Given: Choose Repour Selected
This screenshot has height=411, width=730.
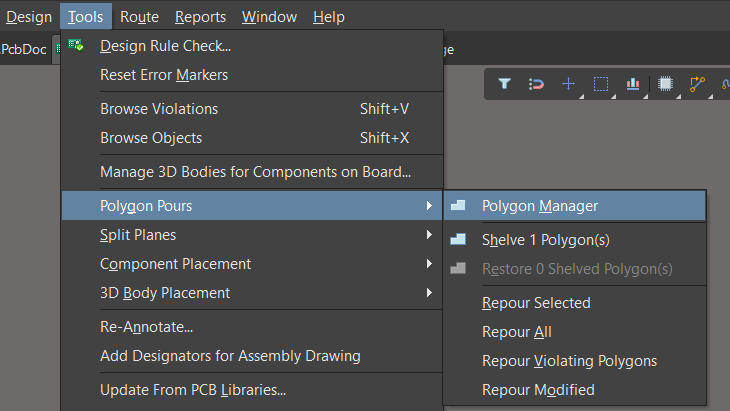Looking at the screenshot, I should [575, 303].
